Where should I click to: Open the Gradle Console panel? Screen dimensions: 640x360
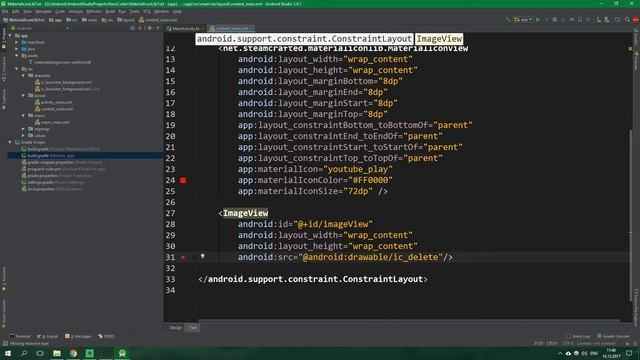[613, 336]
